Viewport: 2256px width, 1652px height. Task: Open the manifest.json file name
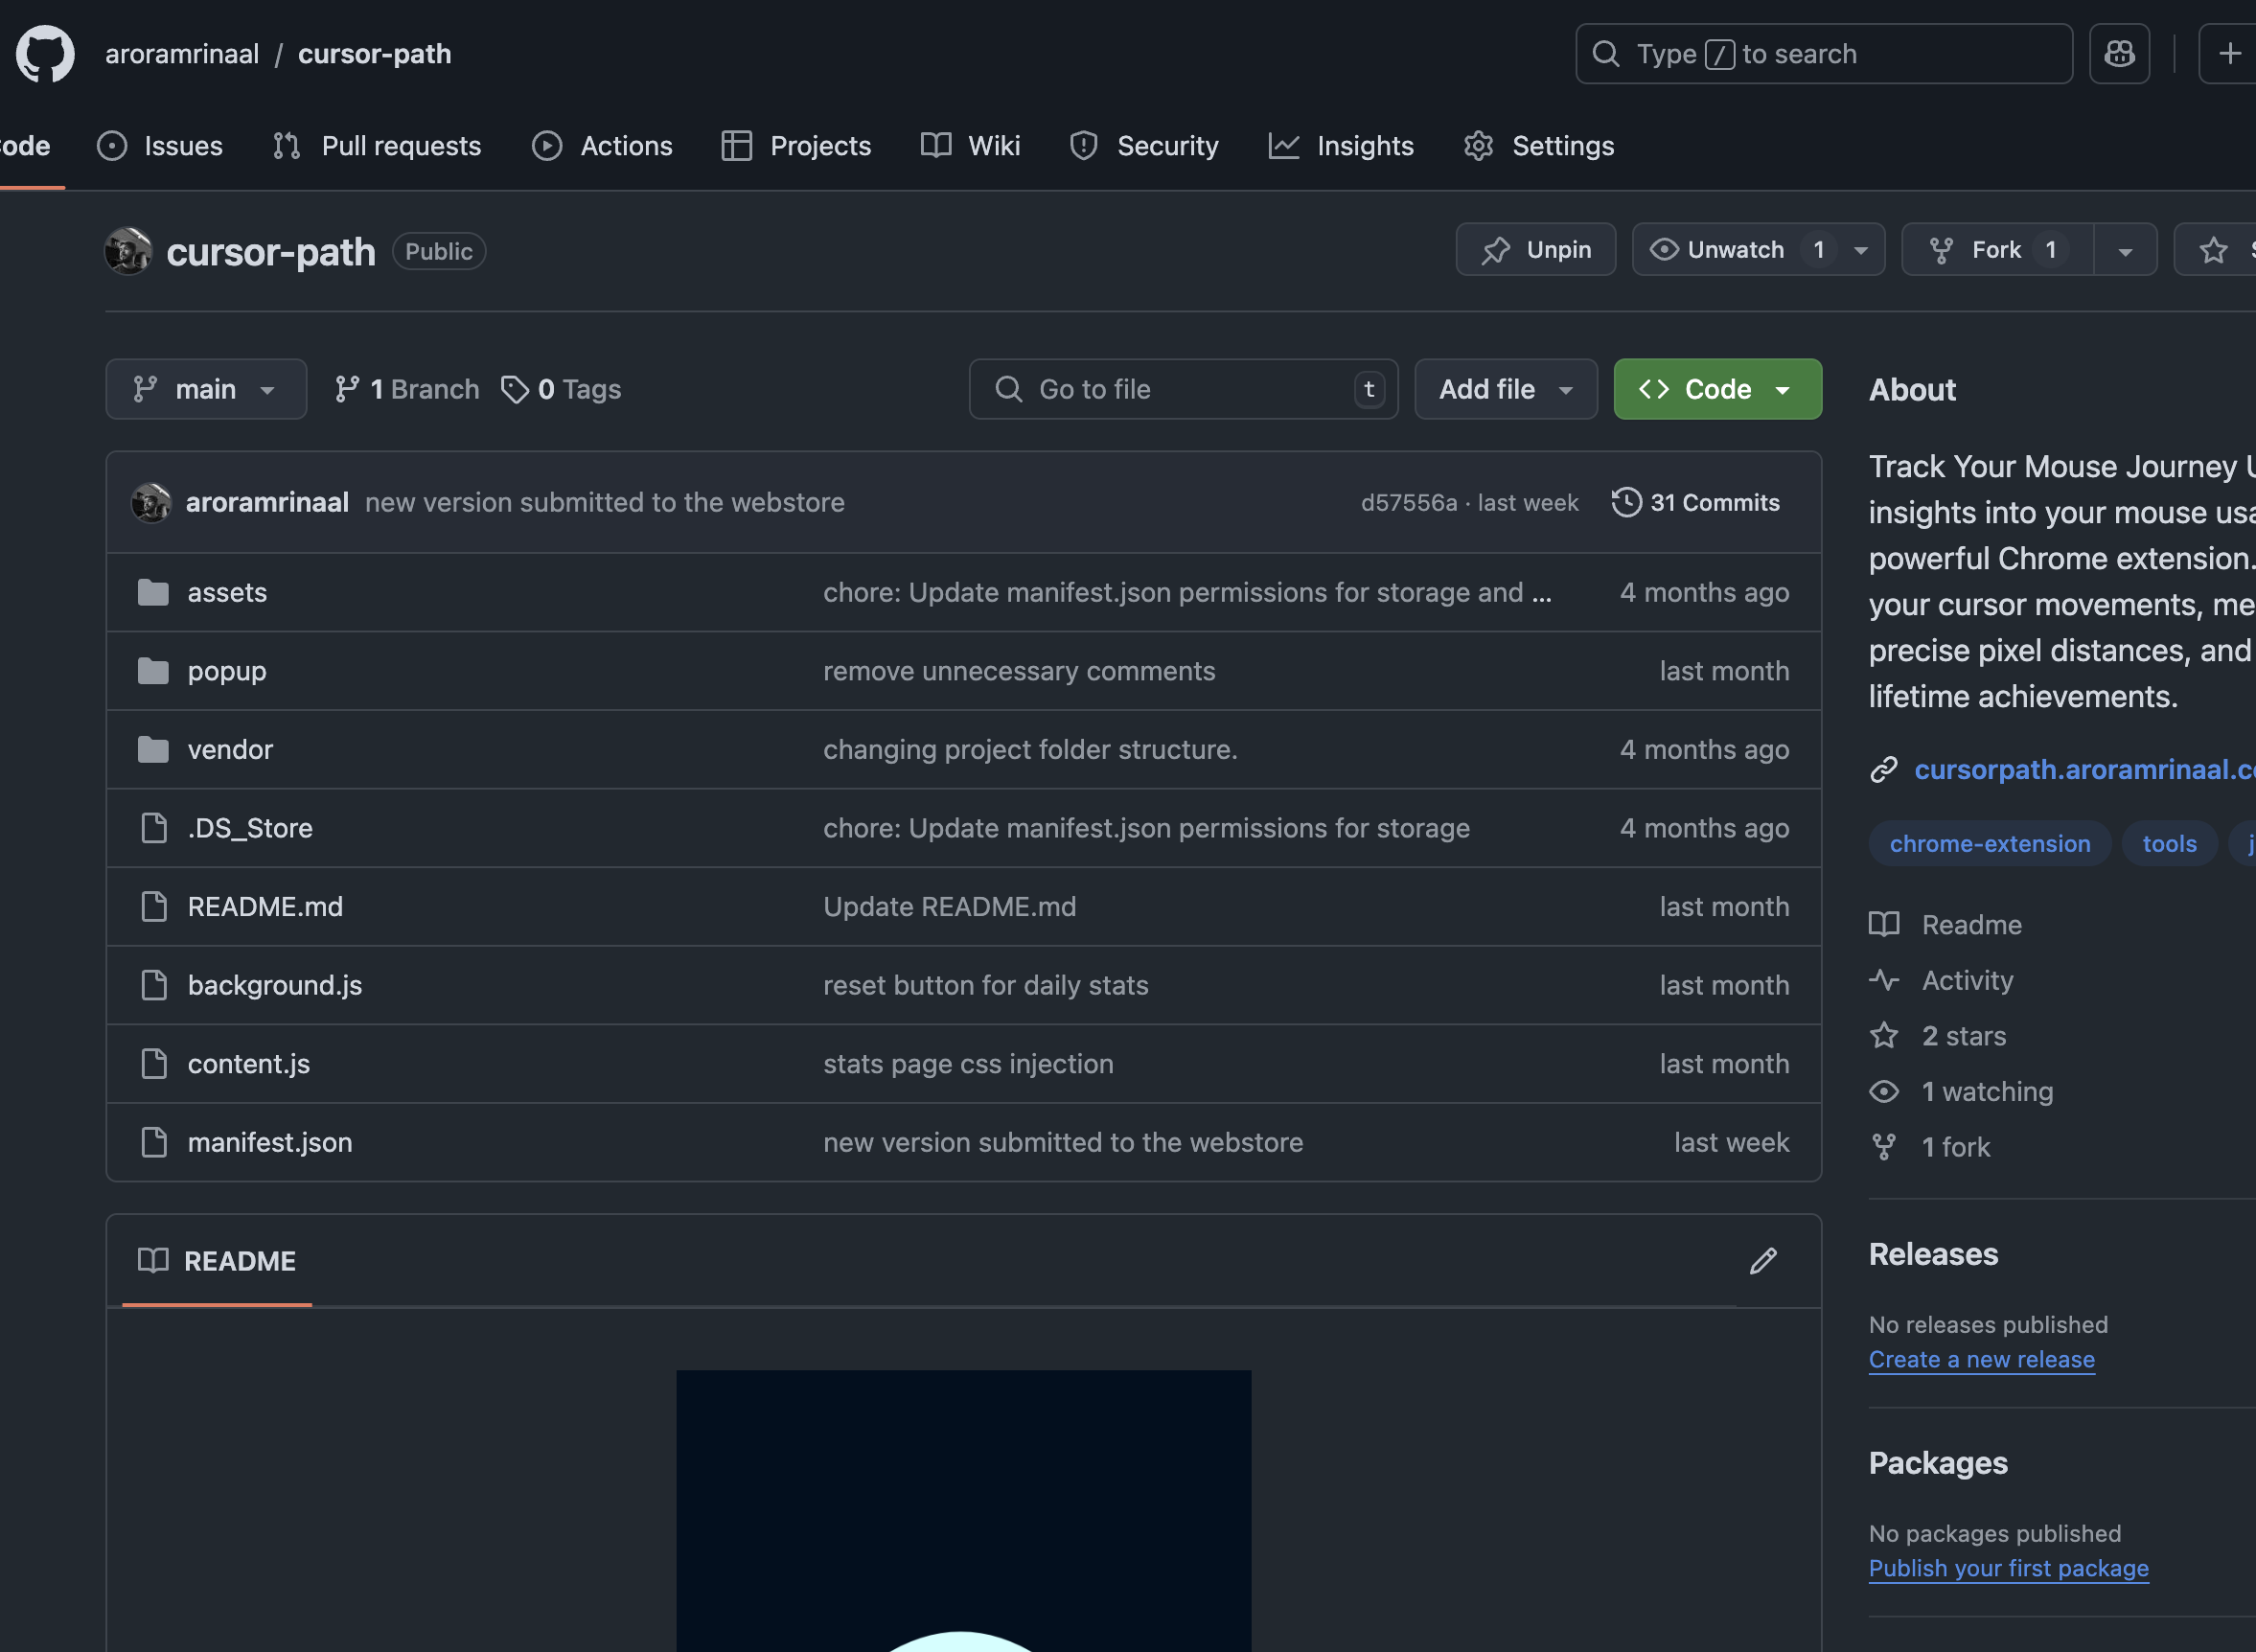tap(270, 1142)
